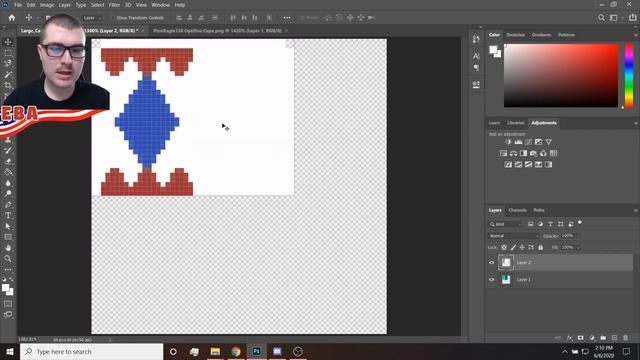Open the Adjustments panel flyout menu
This screenshot has height=360, width=640.
tap(636, 123)
